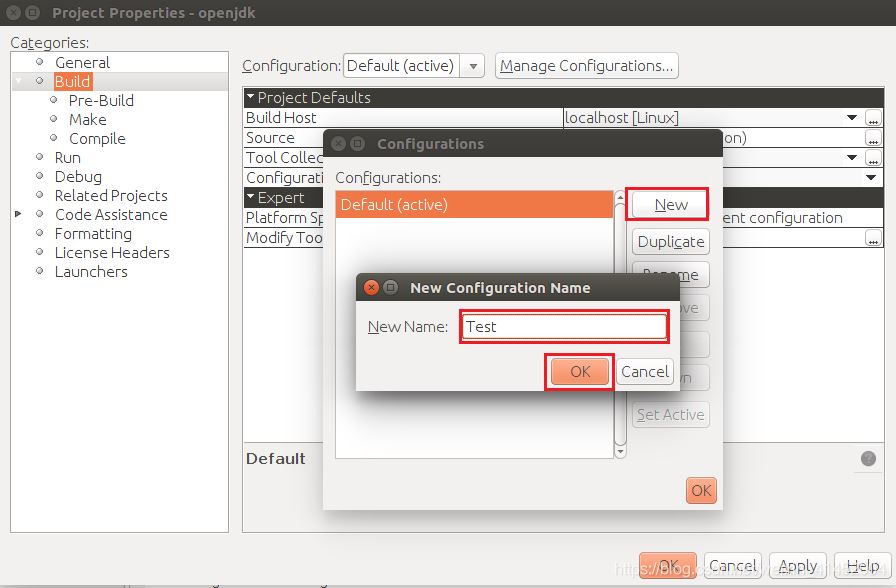Click OK in Project Properties window
Screen dimensions: 896x588
(x=667, y=566)
